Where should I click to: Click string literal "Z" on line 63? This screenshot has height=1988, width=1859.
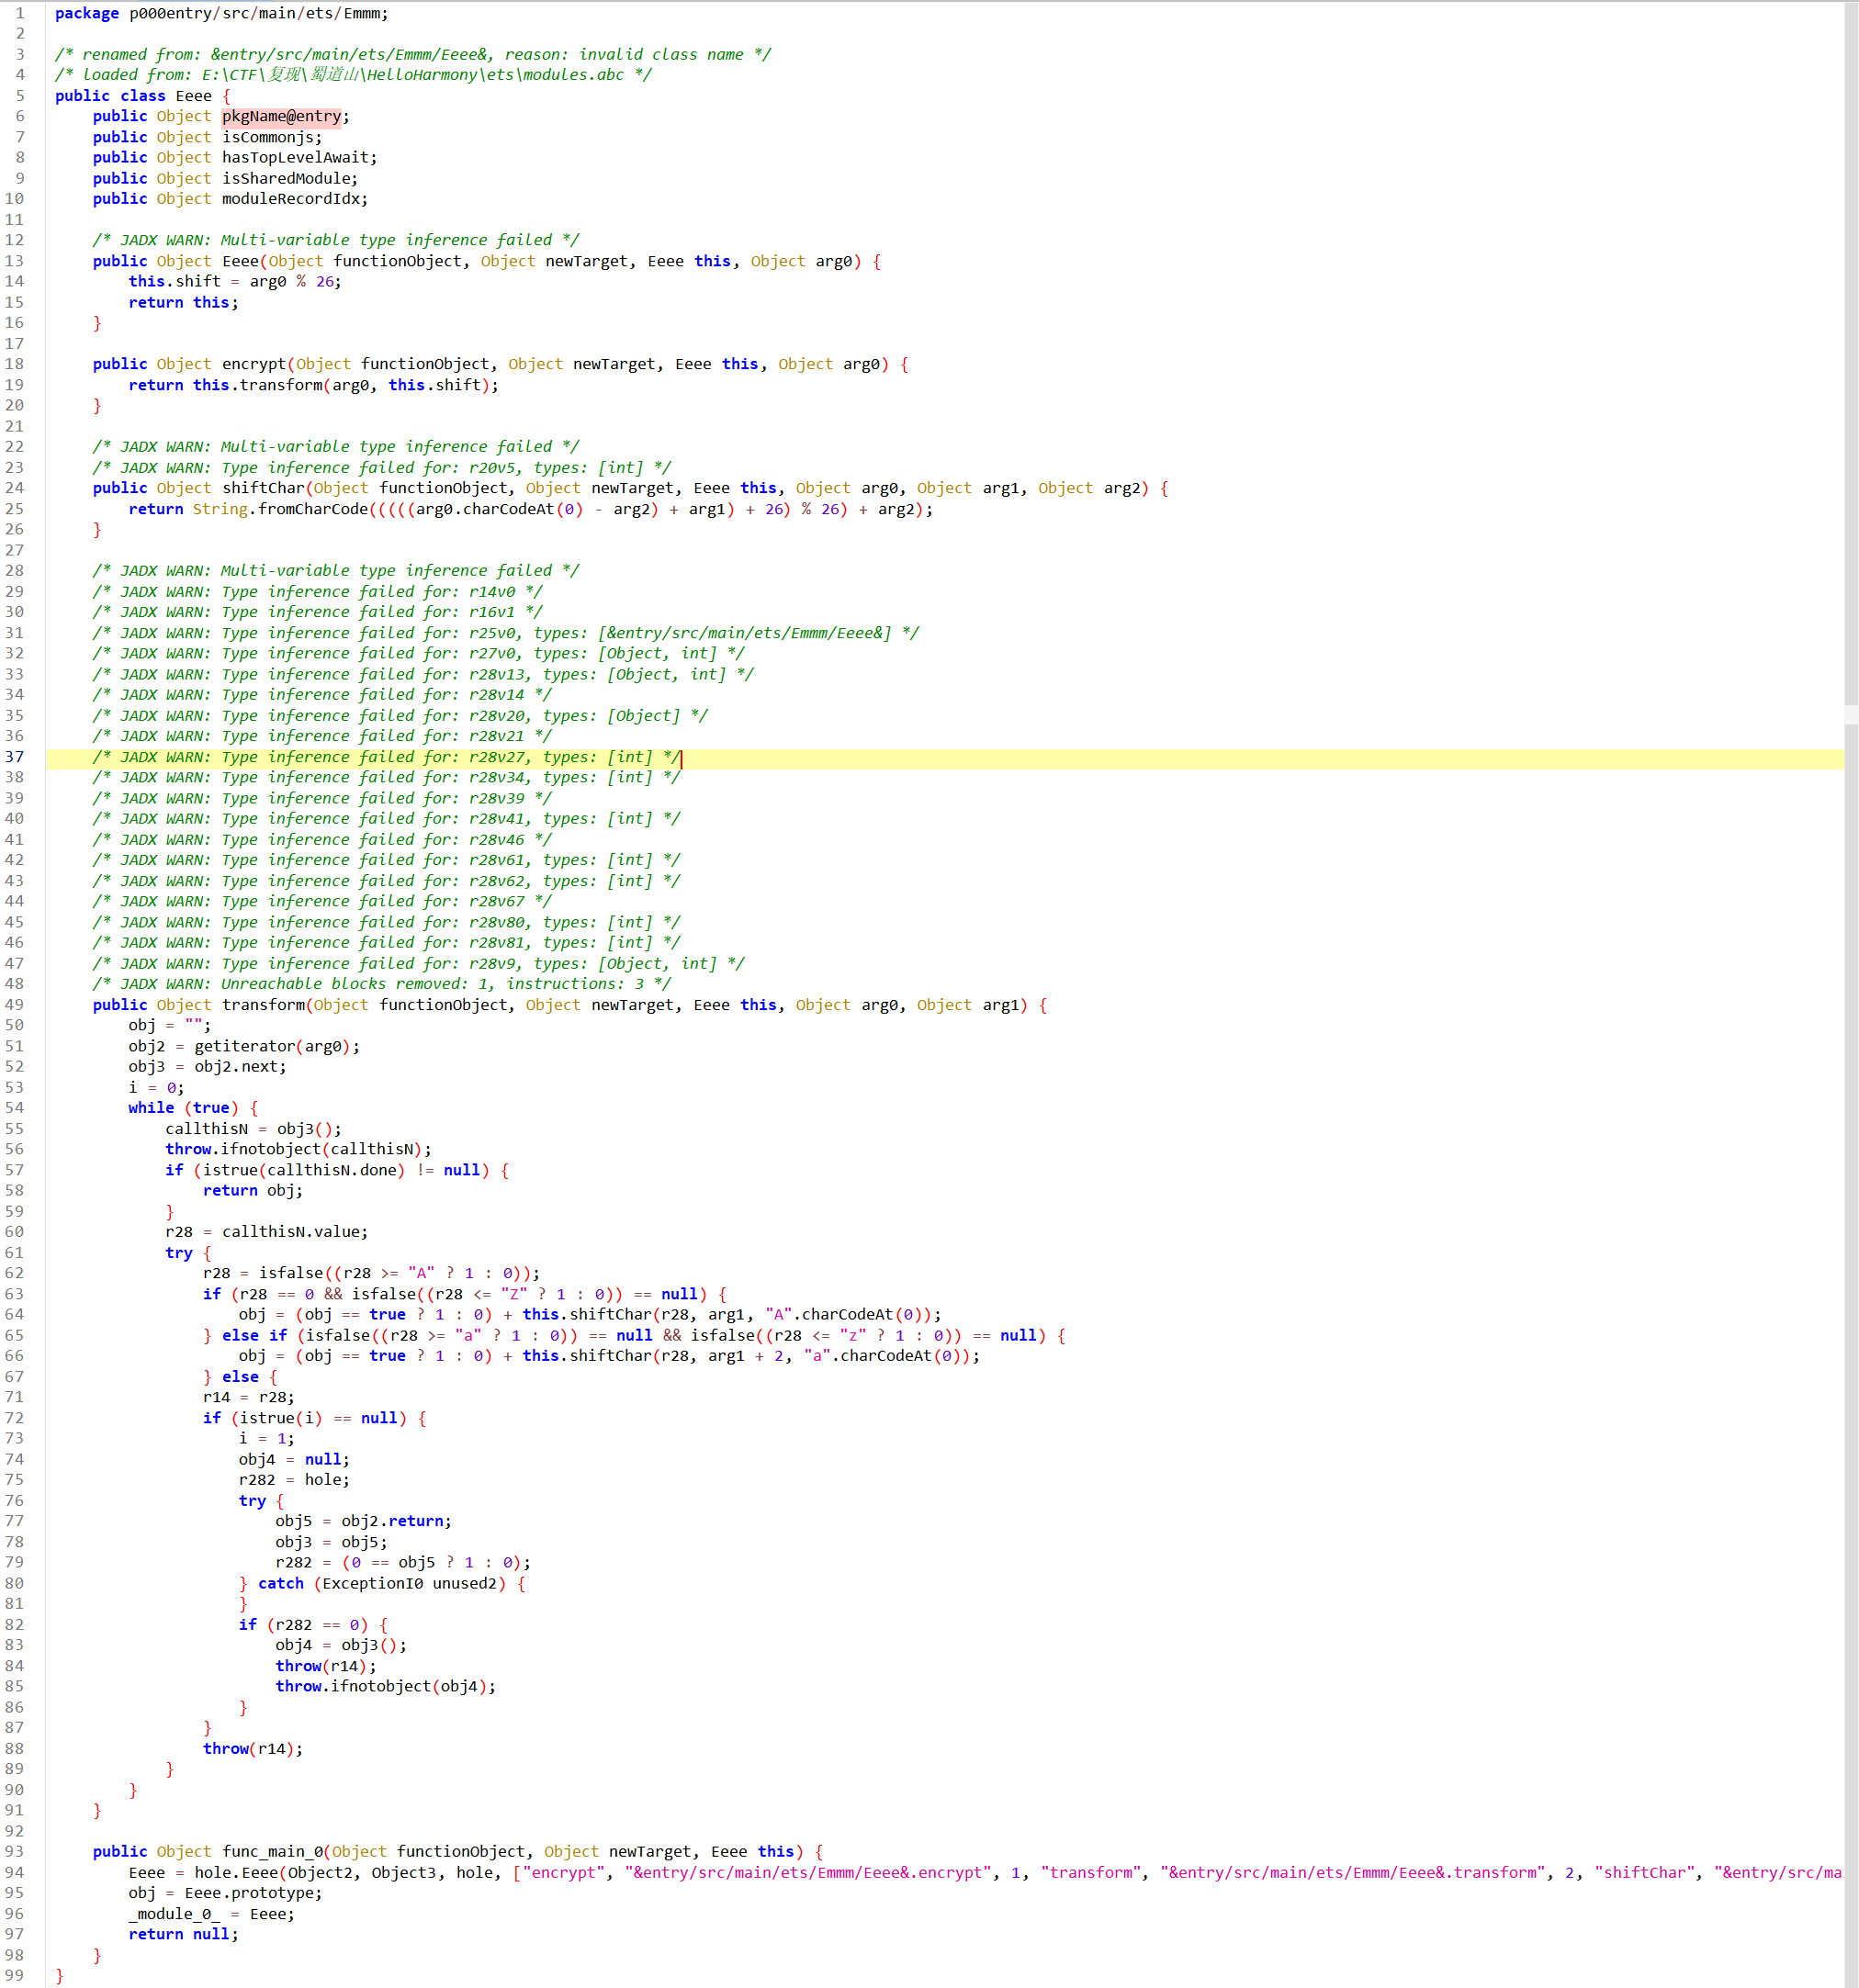[x=514, y=1294]
